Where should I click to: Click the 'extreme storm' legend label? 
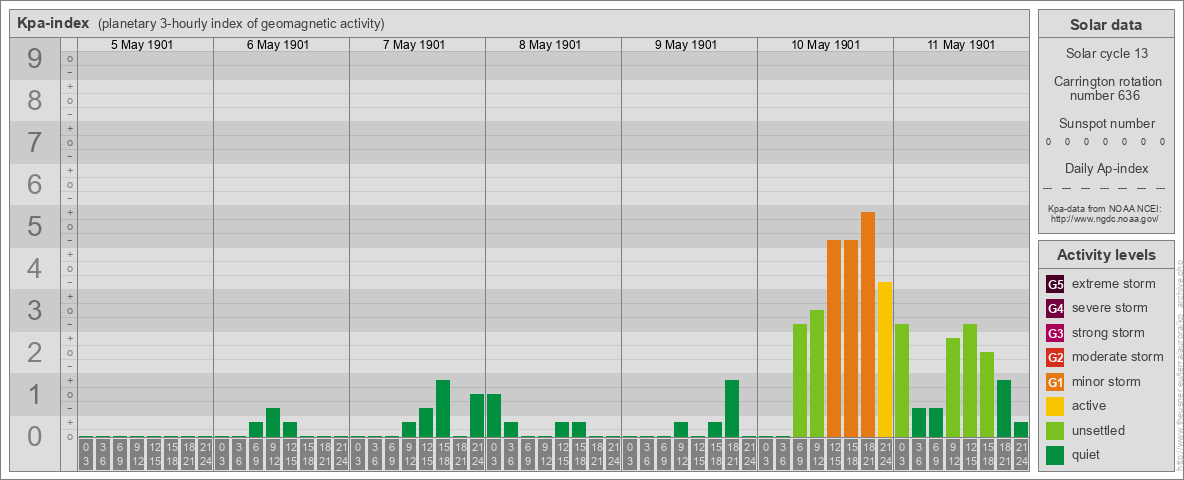pyautogui.click(x=1114, y=284)
